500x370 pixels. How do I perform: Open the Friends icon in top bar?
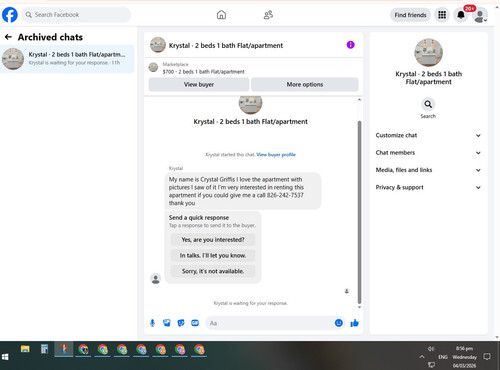[x=268, y=15]
